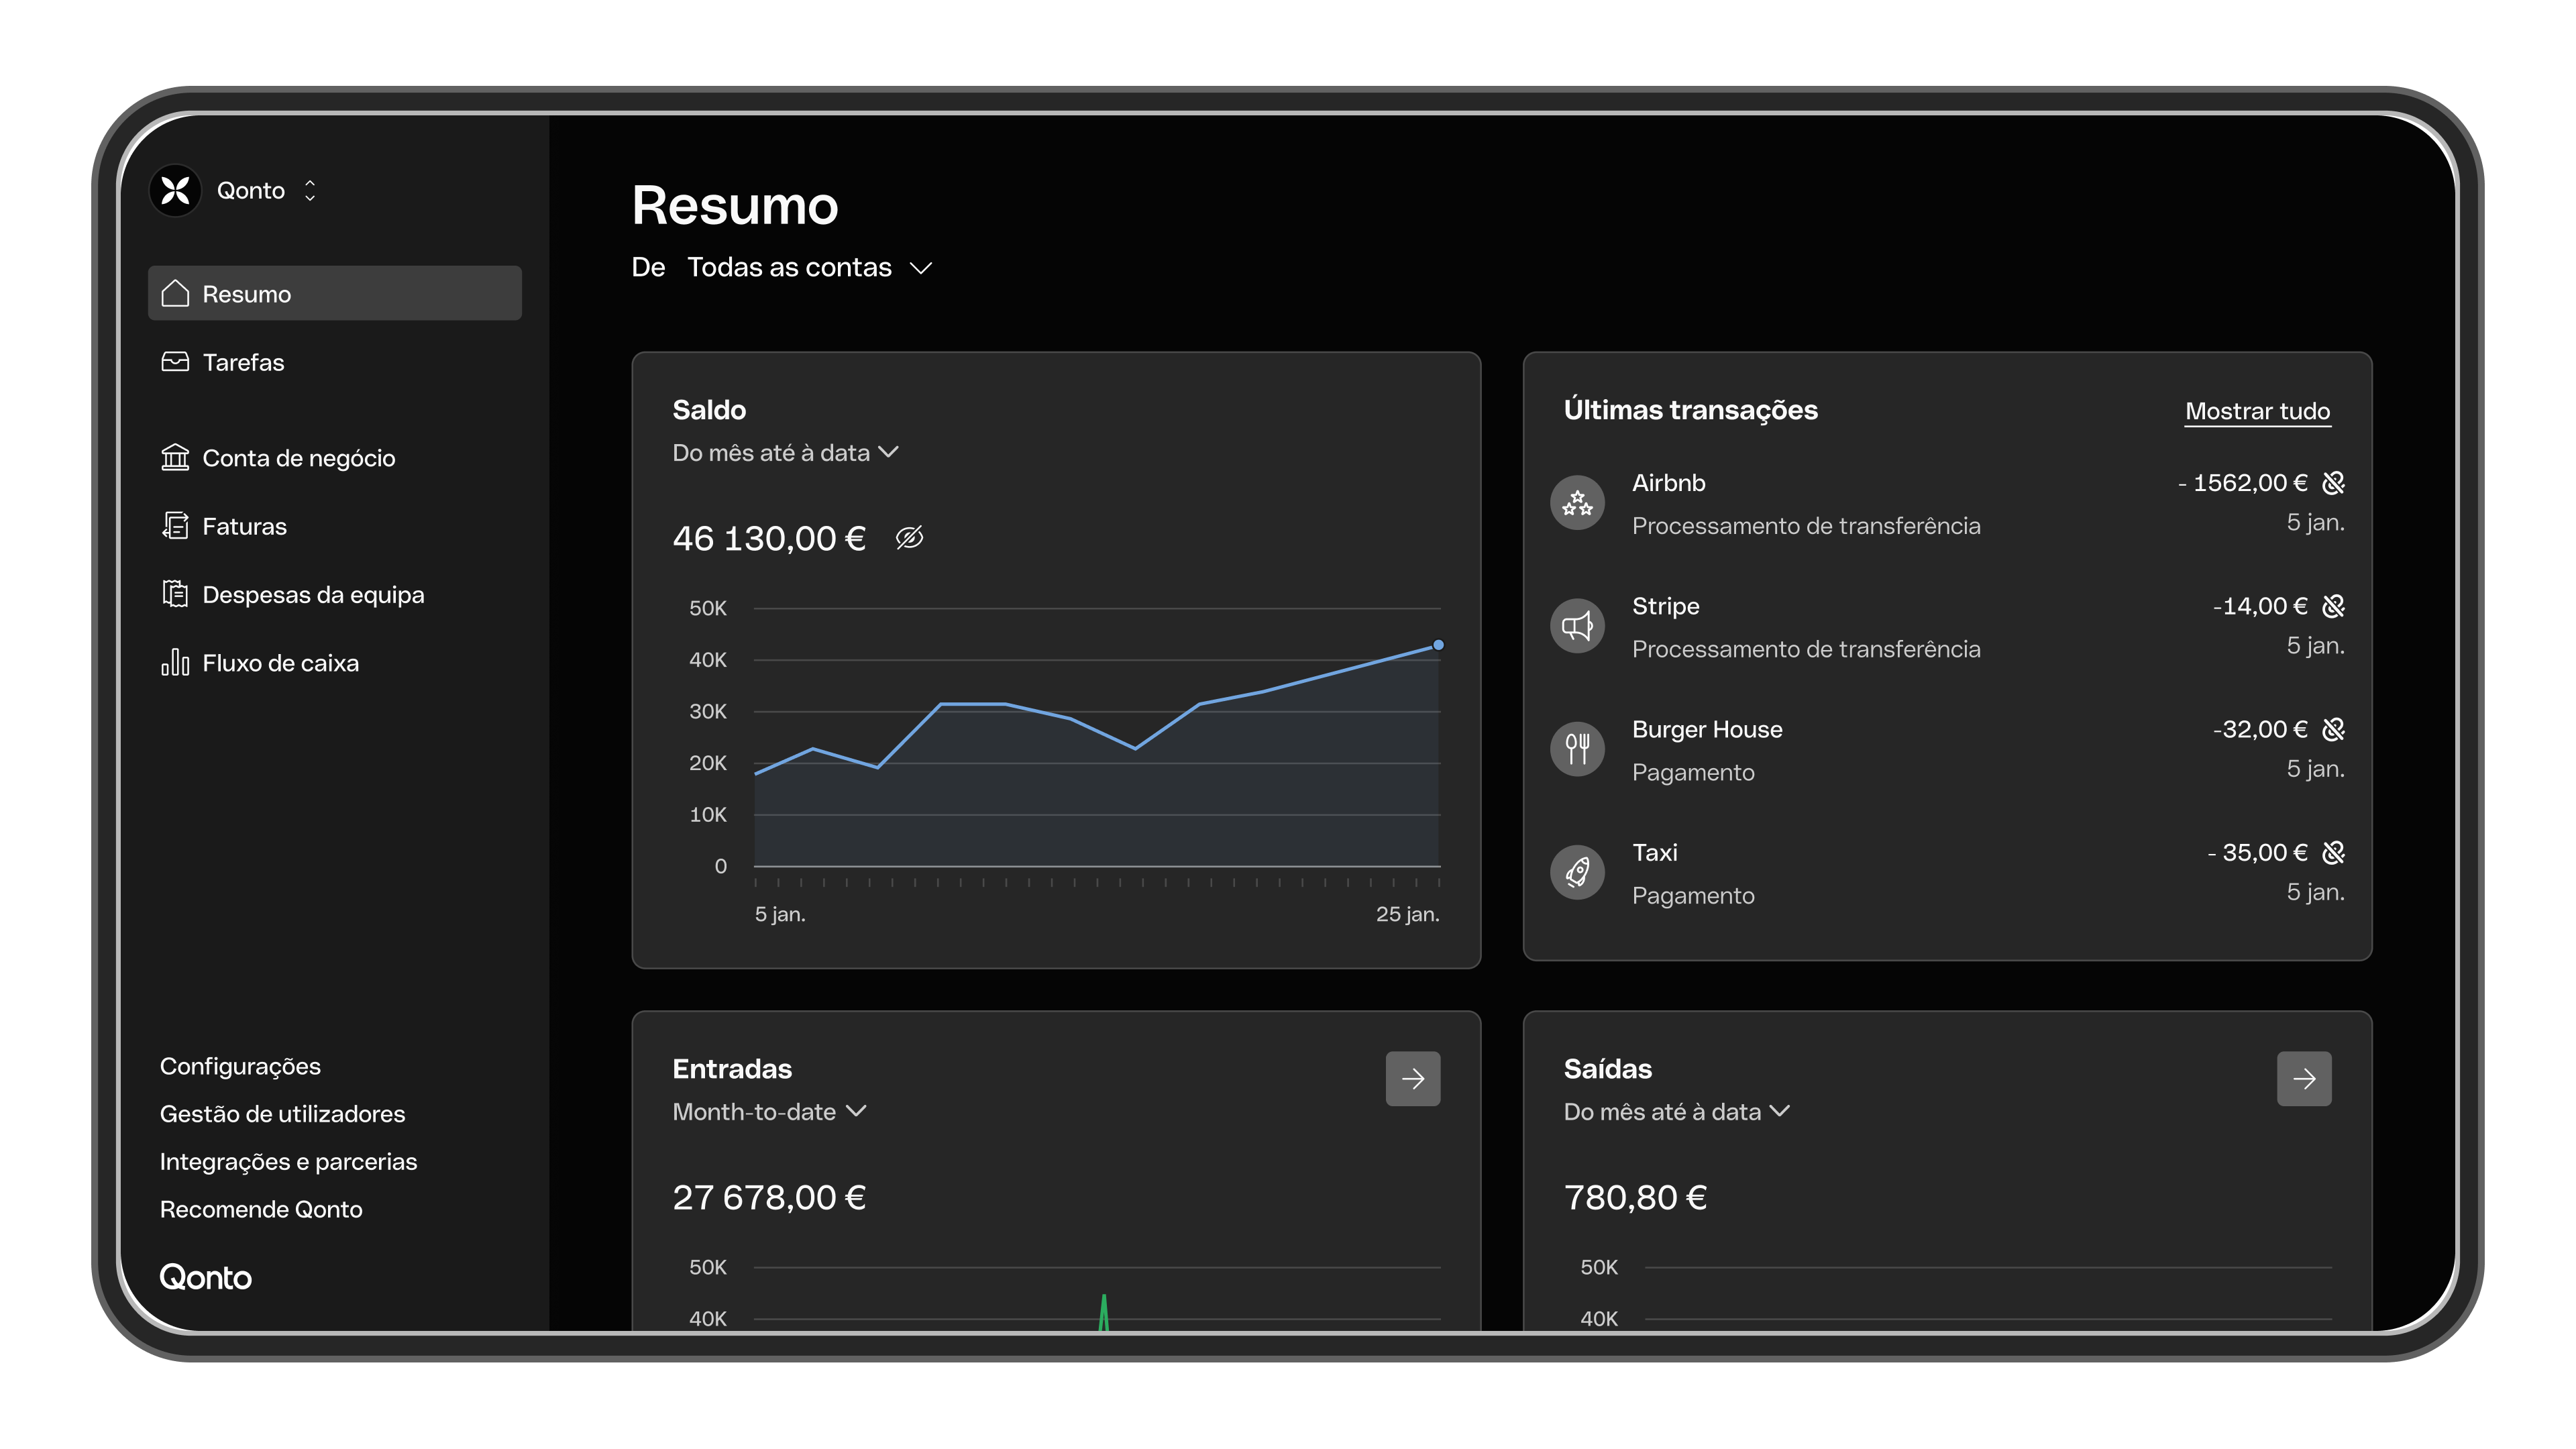Open the Burger House transaction name
This screenshot has height=1449, width=2576.
tap(1707, 729)
